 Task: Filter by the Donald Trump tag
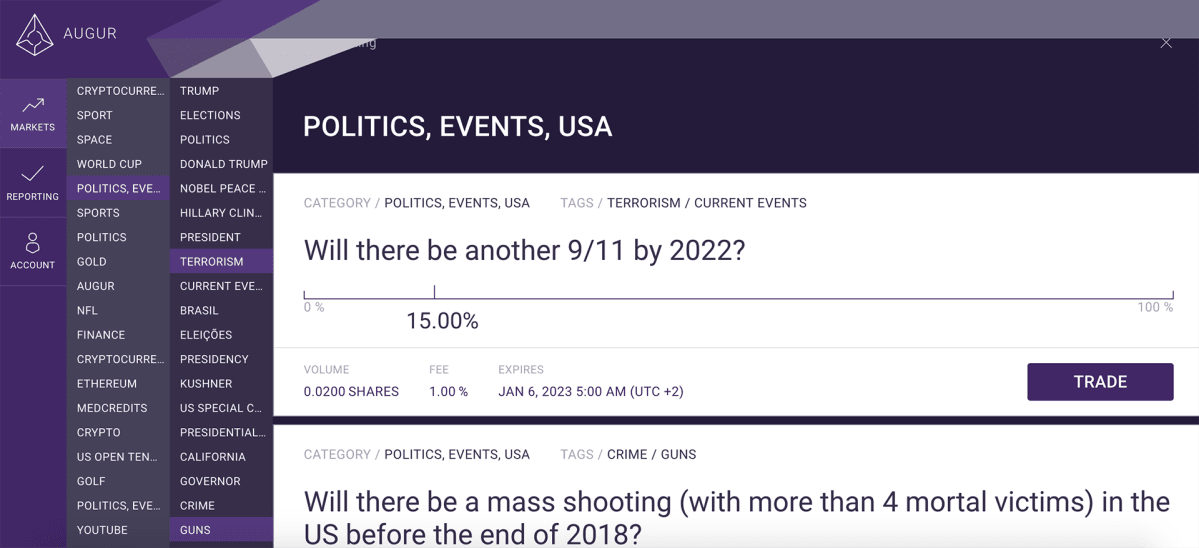pos(221,164)
